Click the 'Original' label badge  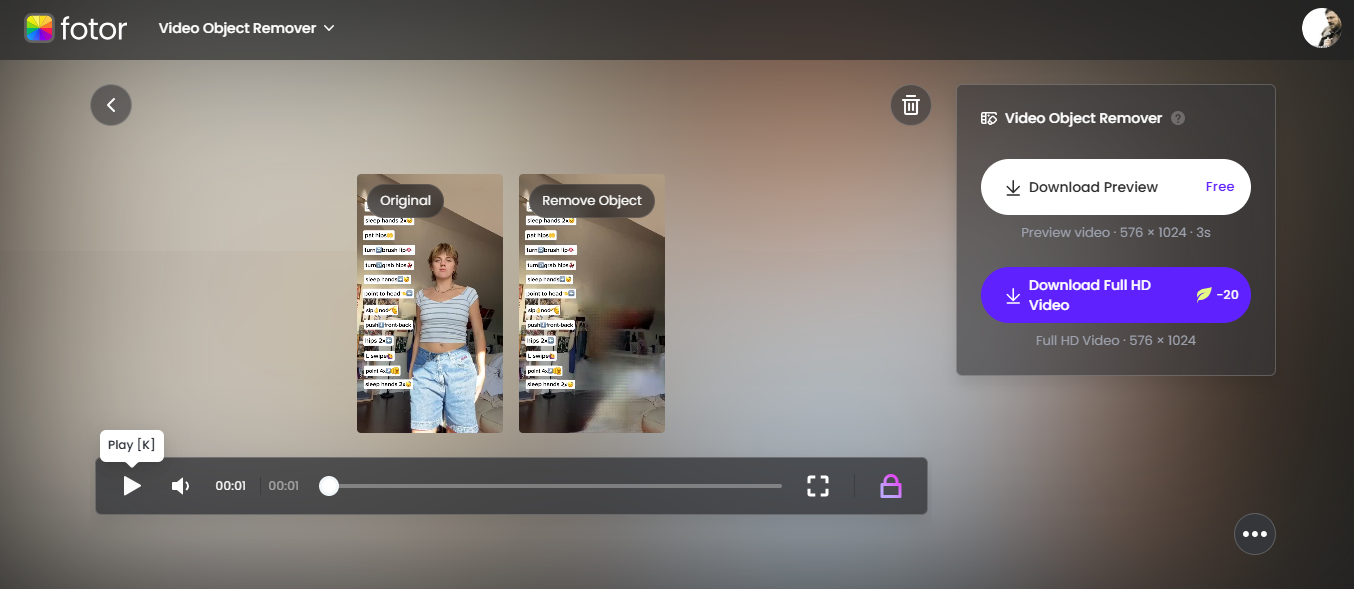(406, 201)
